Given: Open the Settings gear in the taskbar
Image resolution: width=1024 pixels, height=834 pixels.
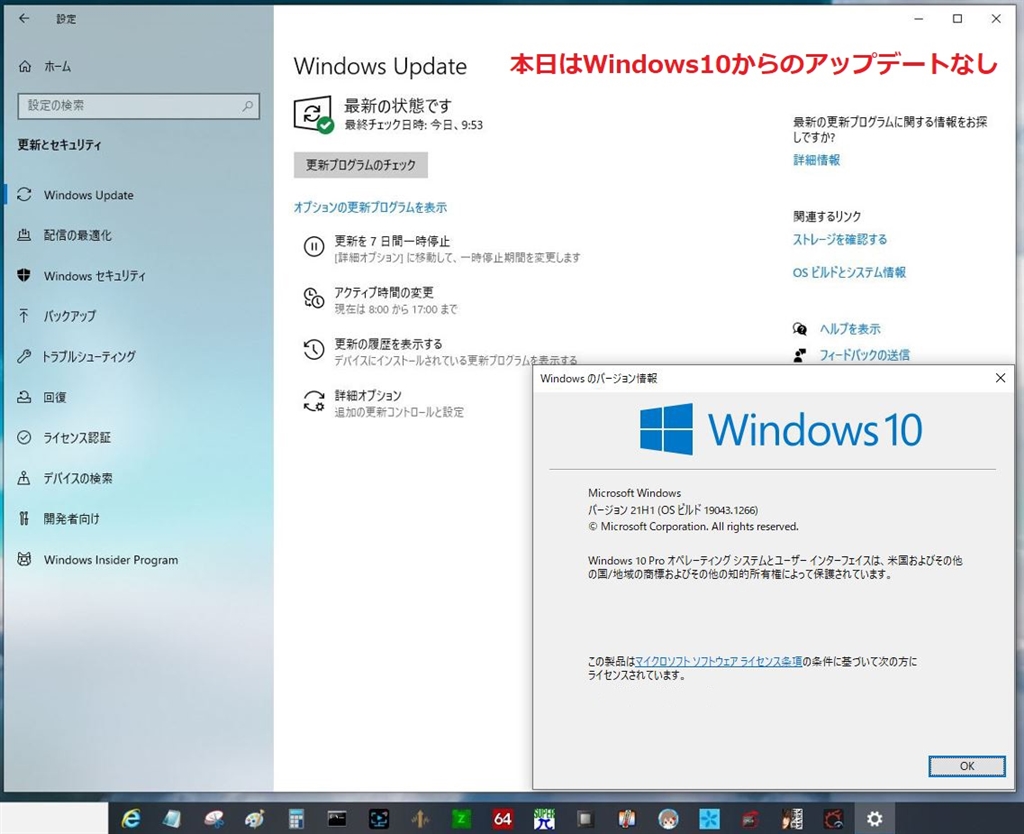Looking at the screenshot, I should (874, 818).
